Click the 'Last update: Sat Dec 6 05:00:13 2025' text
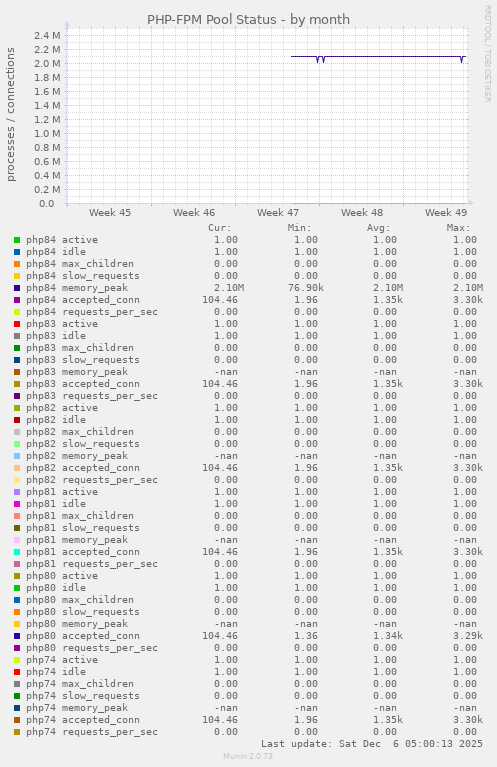Image resolution: width=497 pixels, height=767 pixels. pos(372,744)
